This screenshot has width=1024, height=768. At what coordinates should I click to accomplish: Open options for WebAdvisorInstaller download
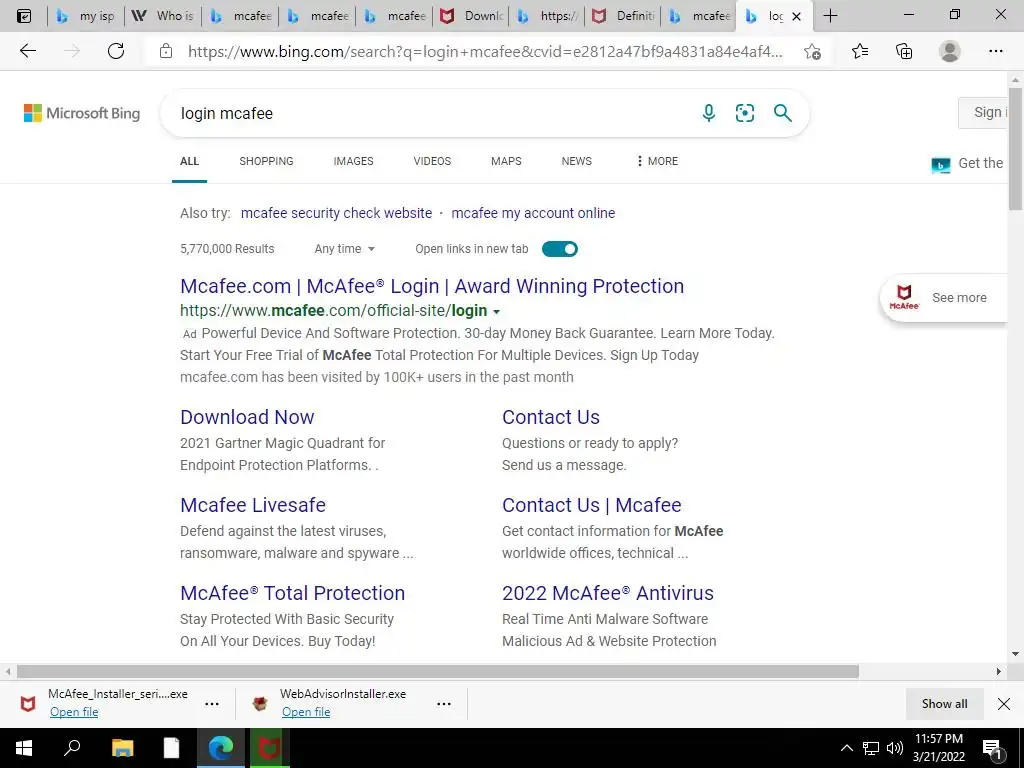444,704
